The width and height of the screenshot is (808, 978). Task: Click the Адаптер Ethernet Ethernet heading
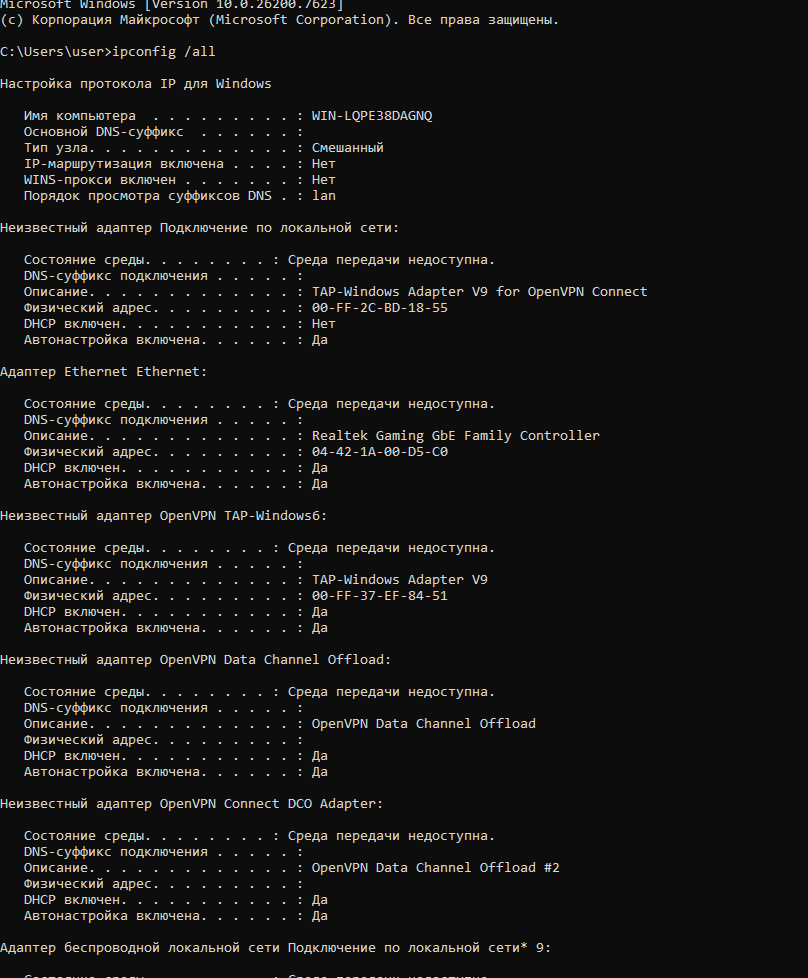pos(104,371)
